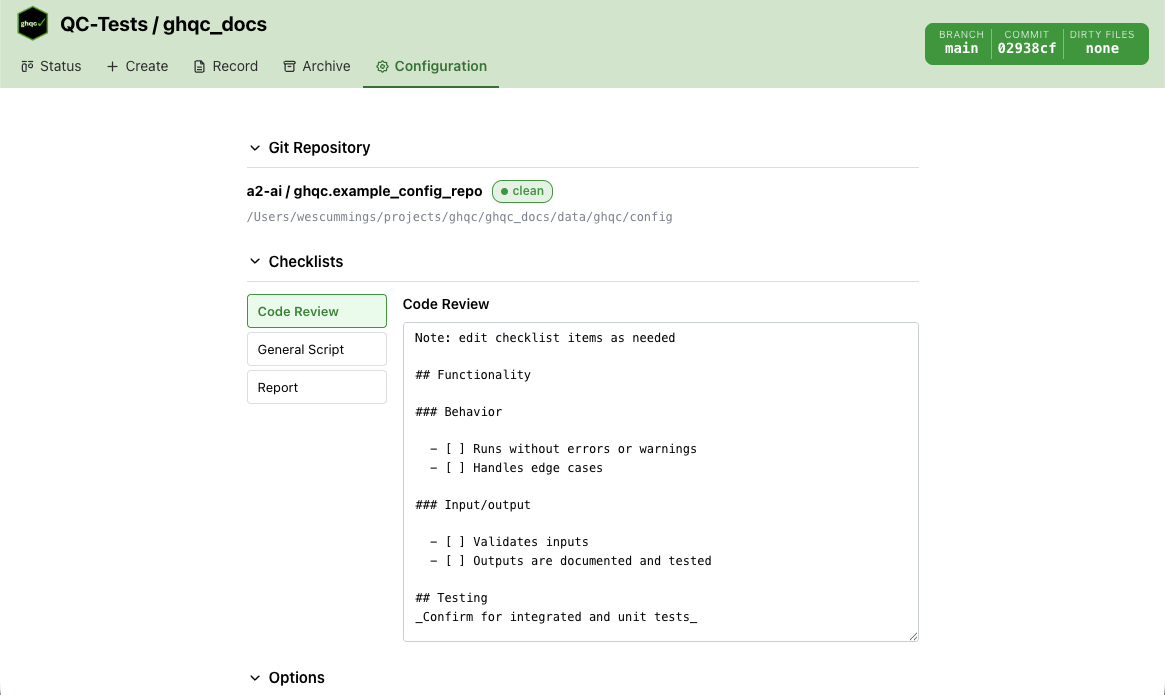Select the General Script checklist
1165x695 pixels.
click(x=316, y=349)
